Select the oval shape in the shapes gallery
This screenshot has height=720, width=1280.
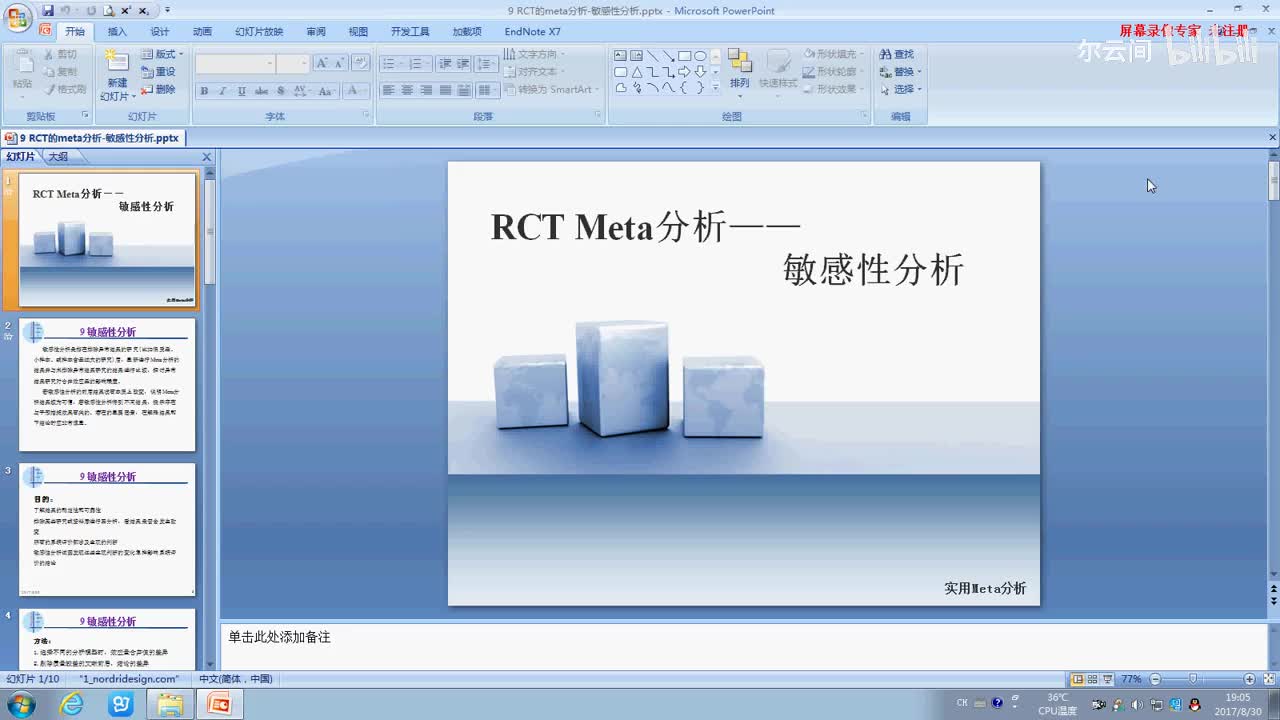700,56
